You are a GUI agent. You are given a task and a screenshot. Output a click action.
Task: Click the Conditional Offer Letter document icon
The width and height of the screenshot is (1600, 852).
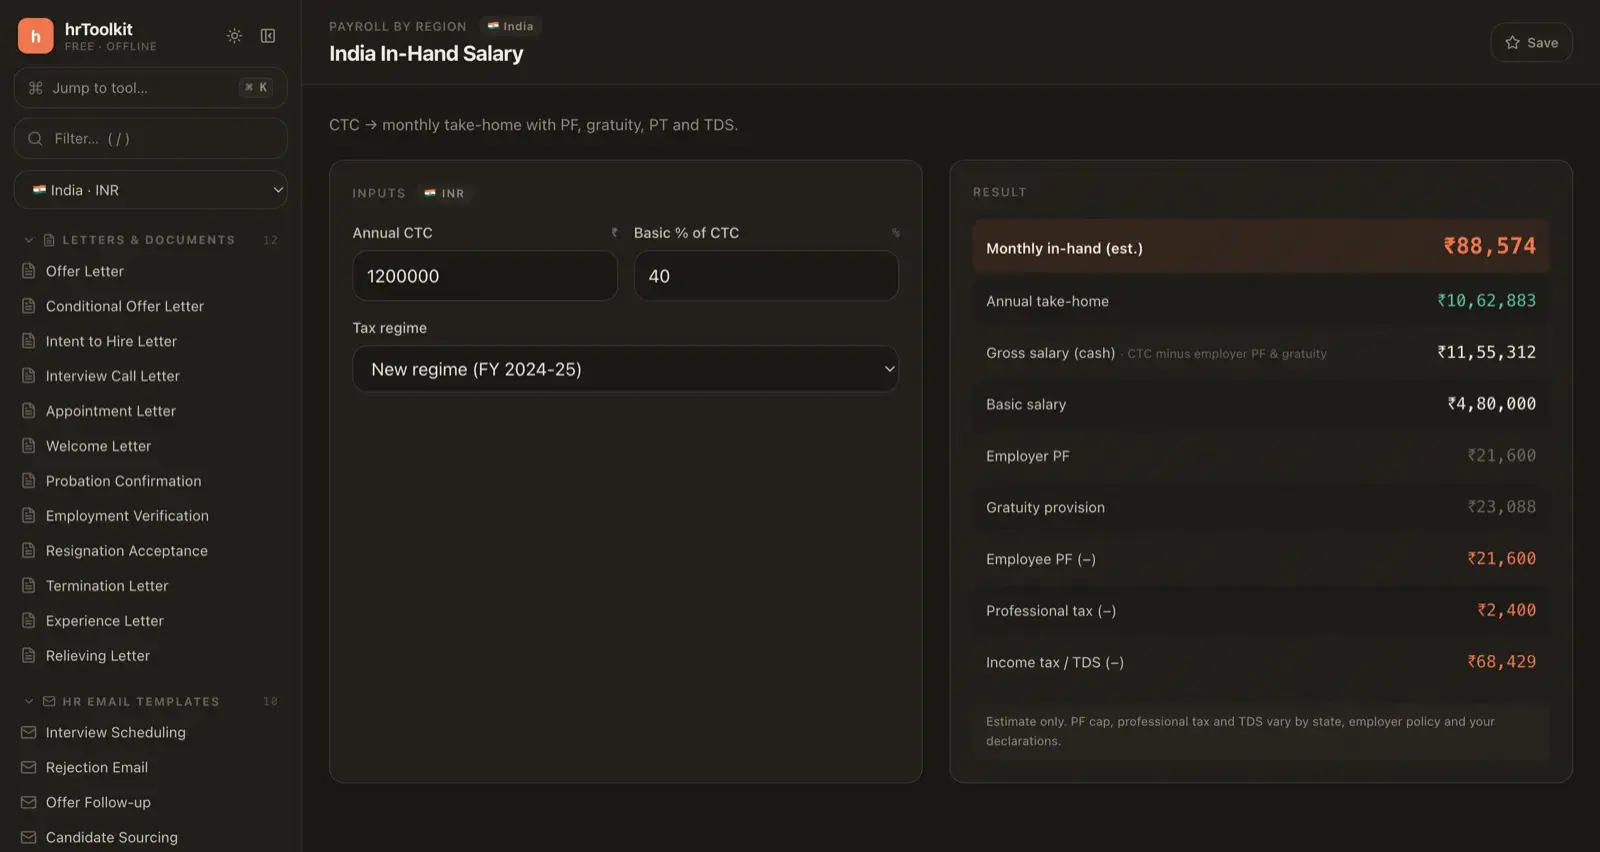(x=29, y=306)
